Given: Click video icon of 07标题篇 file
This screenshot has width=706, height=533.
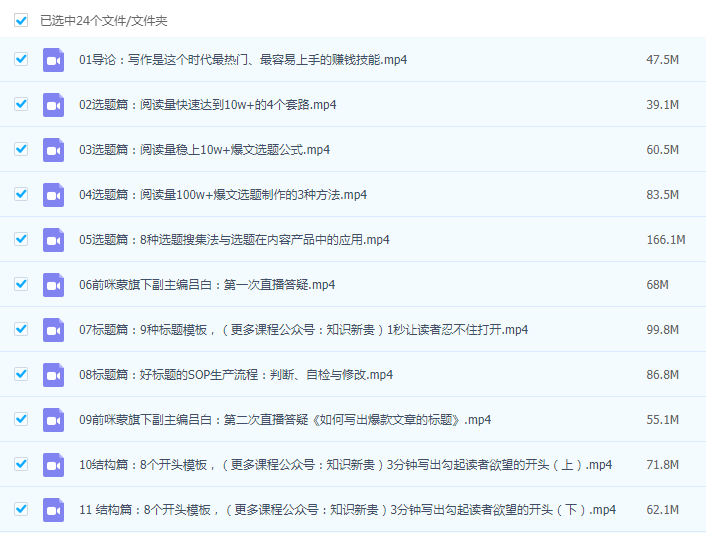Looking at the screenshot, I should 53,330.
